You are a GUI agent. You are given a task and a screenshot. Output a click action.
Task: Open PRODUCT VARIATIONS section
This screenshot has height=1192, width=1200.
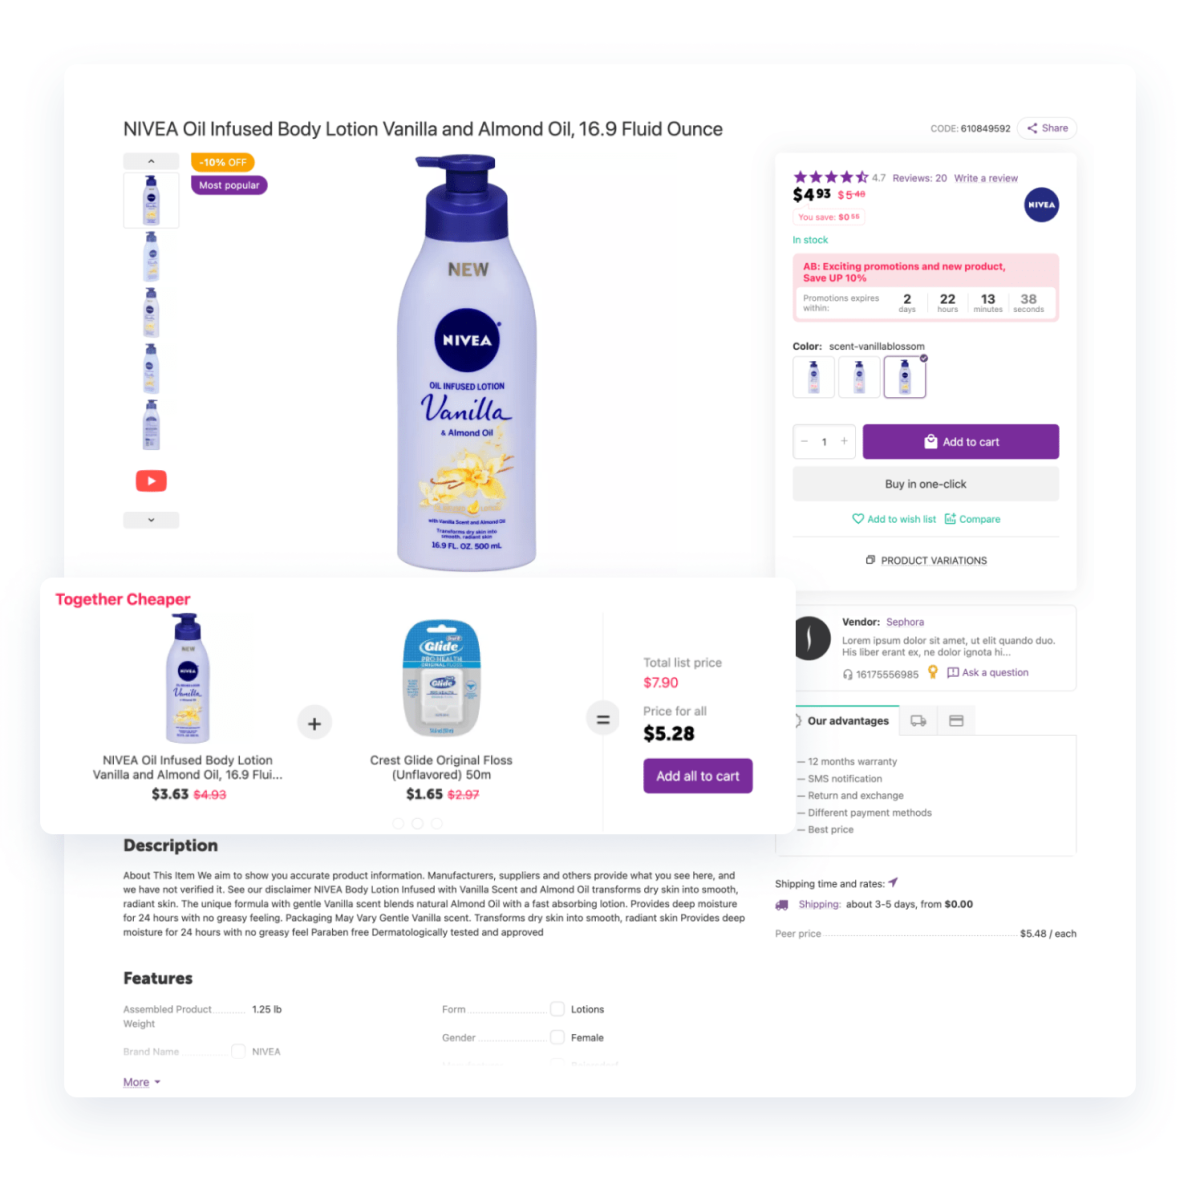[926, 560]
